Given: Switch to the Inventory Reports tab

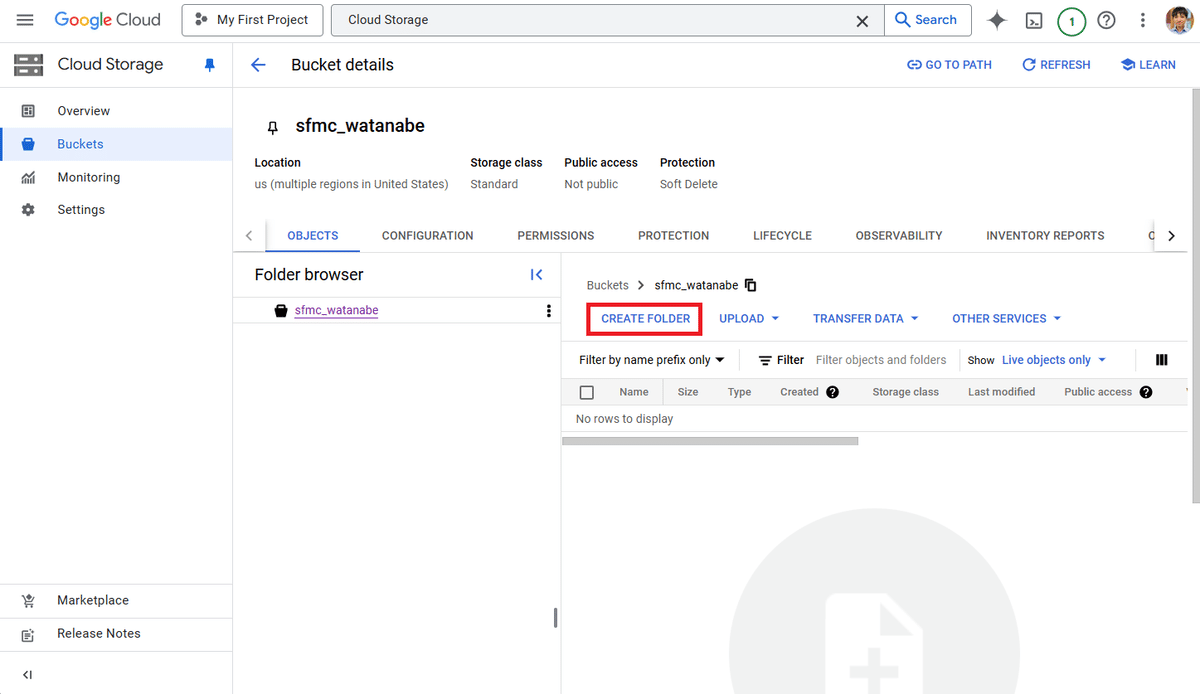Looking at the screenshot, I should [1045, 236].
